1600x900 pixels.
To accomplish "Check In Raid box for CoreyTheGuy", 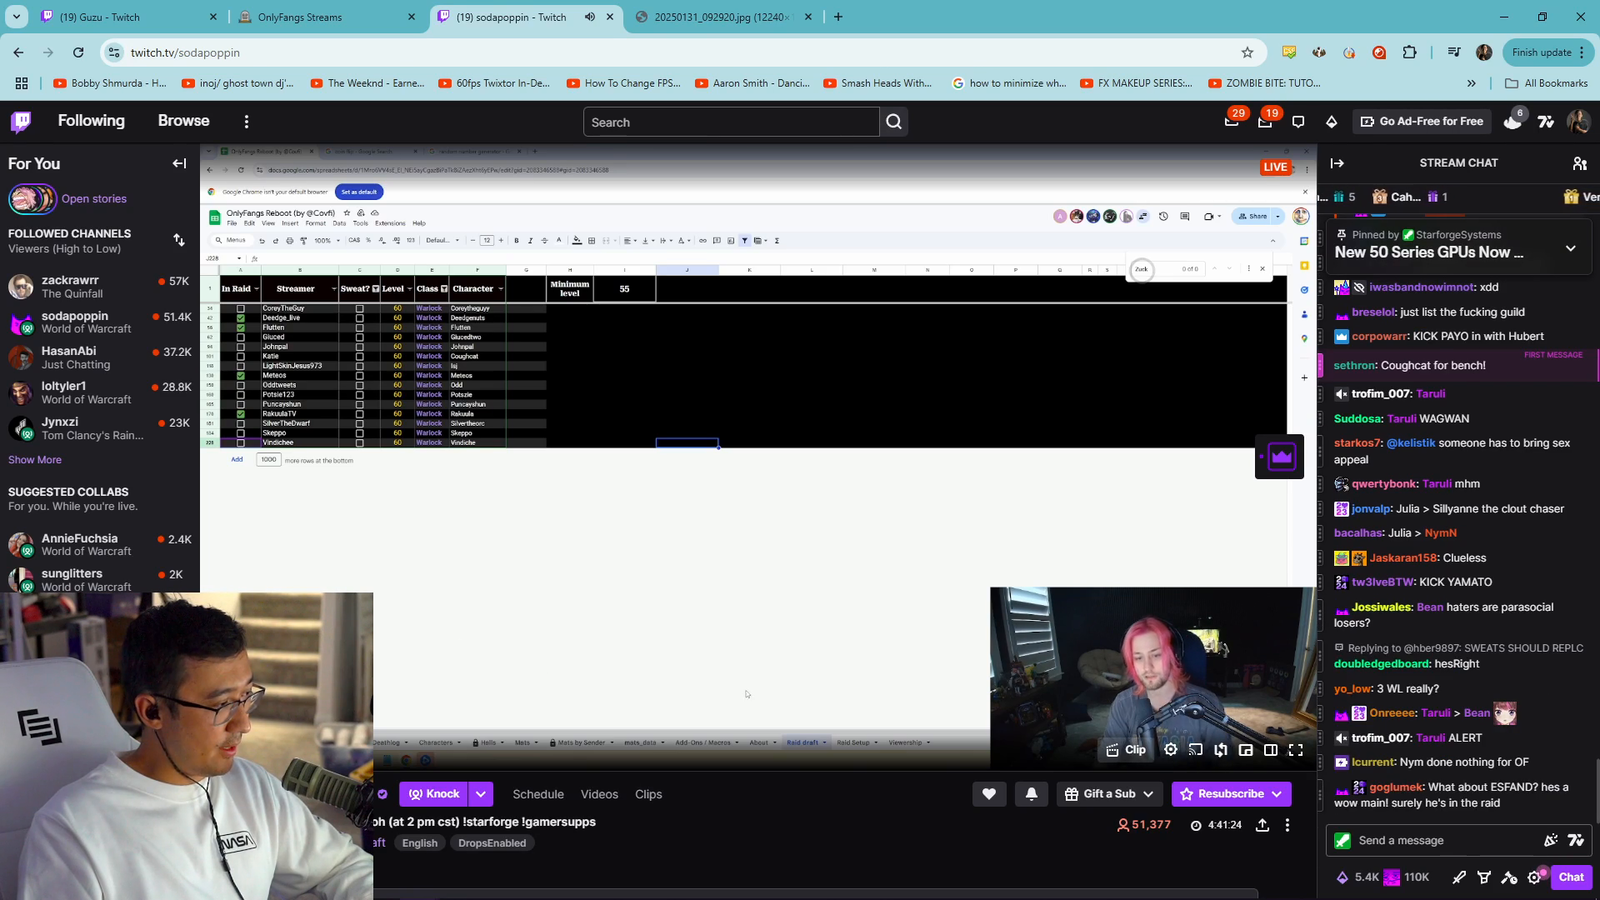I will [240, 308].
